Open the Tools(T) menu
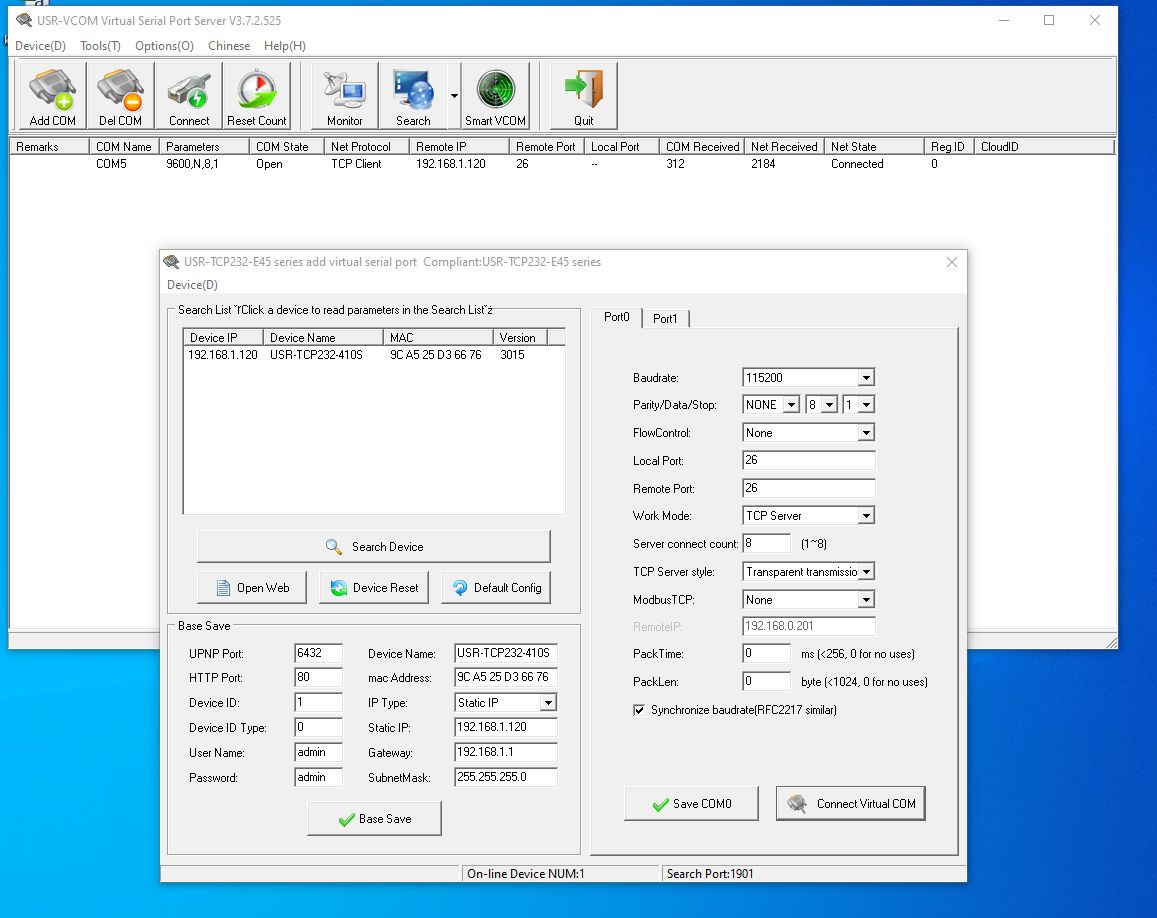The height and width of the screenshot is (918, 1157). pos(100,46)
